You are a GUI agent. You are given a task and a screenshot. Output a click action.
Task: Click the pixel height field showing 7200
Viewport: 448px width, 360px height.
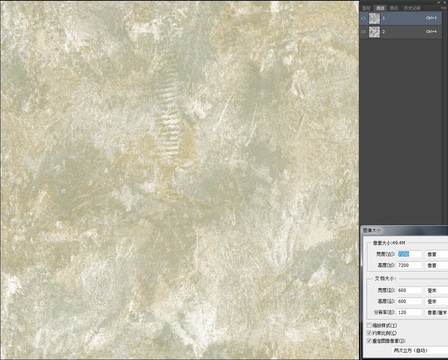pos(409,265)
